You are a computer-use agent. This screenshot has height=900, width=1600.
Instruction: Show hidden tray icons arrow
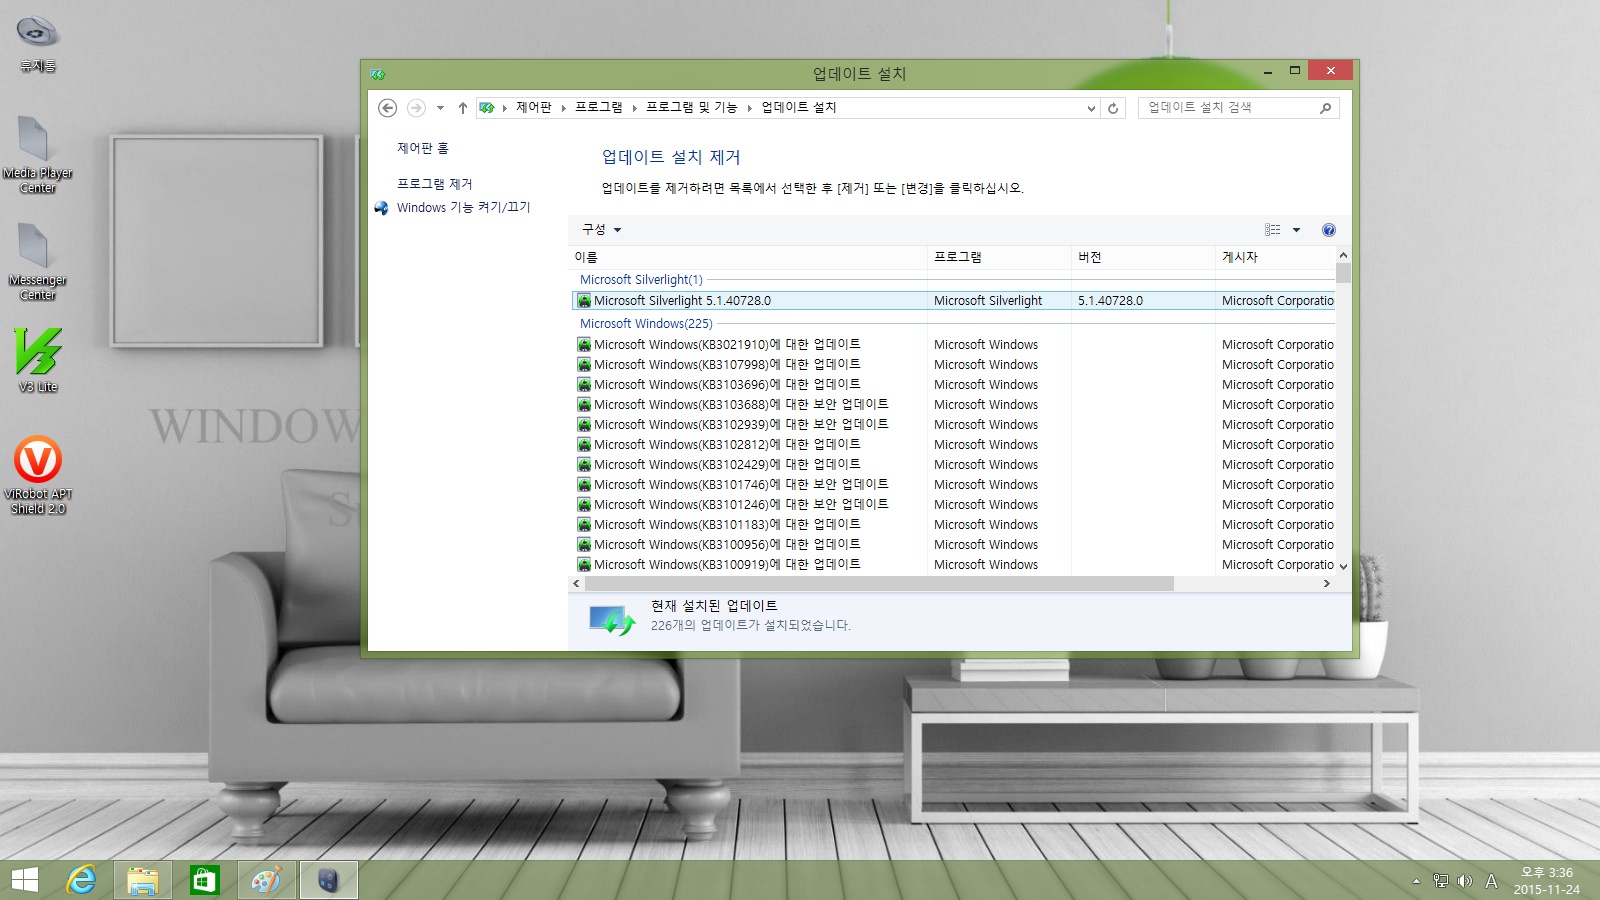pyautogui.click(x=1416, y=881)
